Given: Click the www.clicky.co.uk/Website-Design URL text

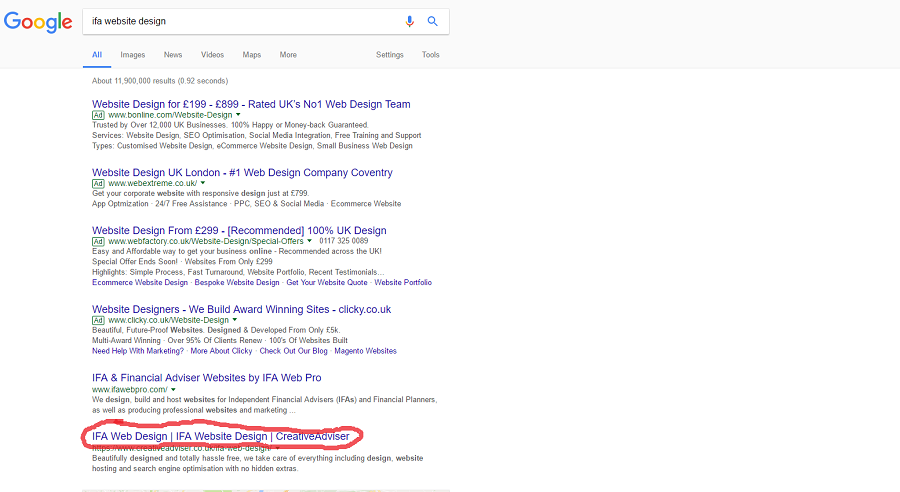Looking at the screenshot, I should pyautogui.click(x=168, y=320).
